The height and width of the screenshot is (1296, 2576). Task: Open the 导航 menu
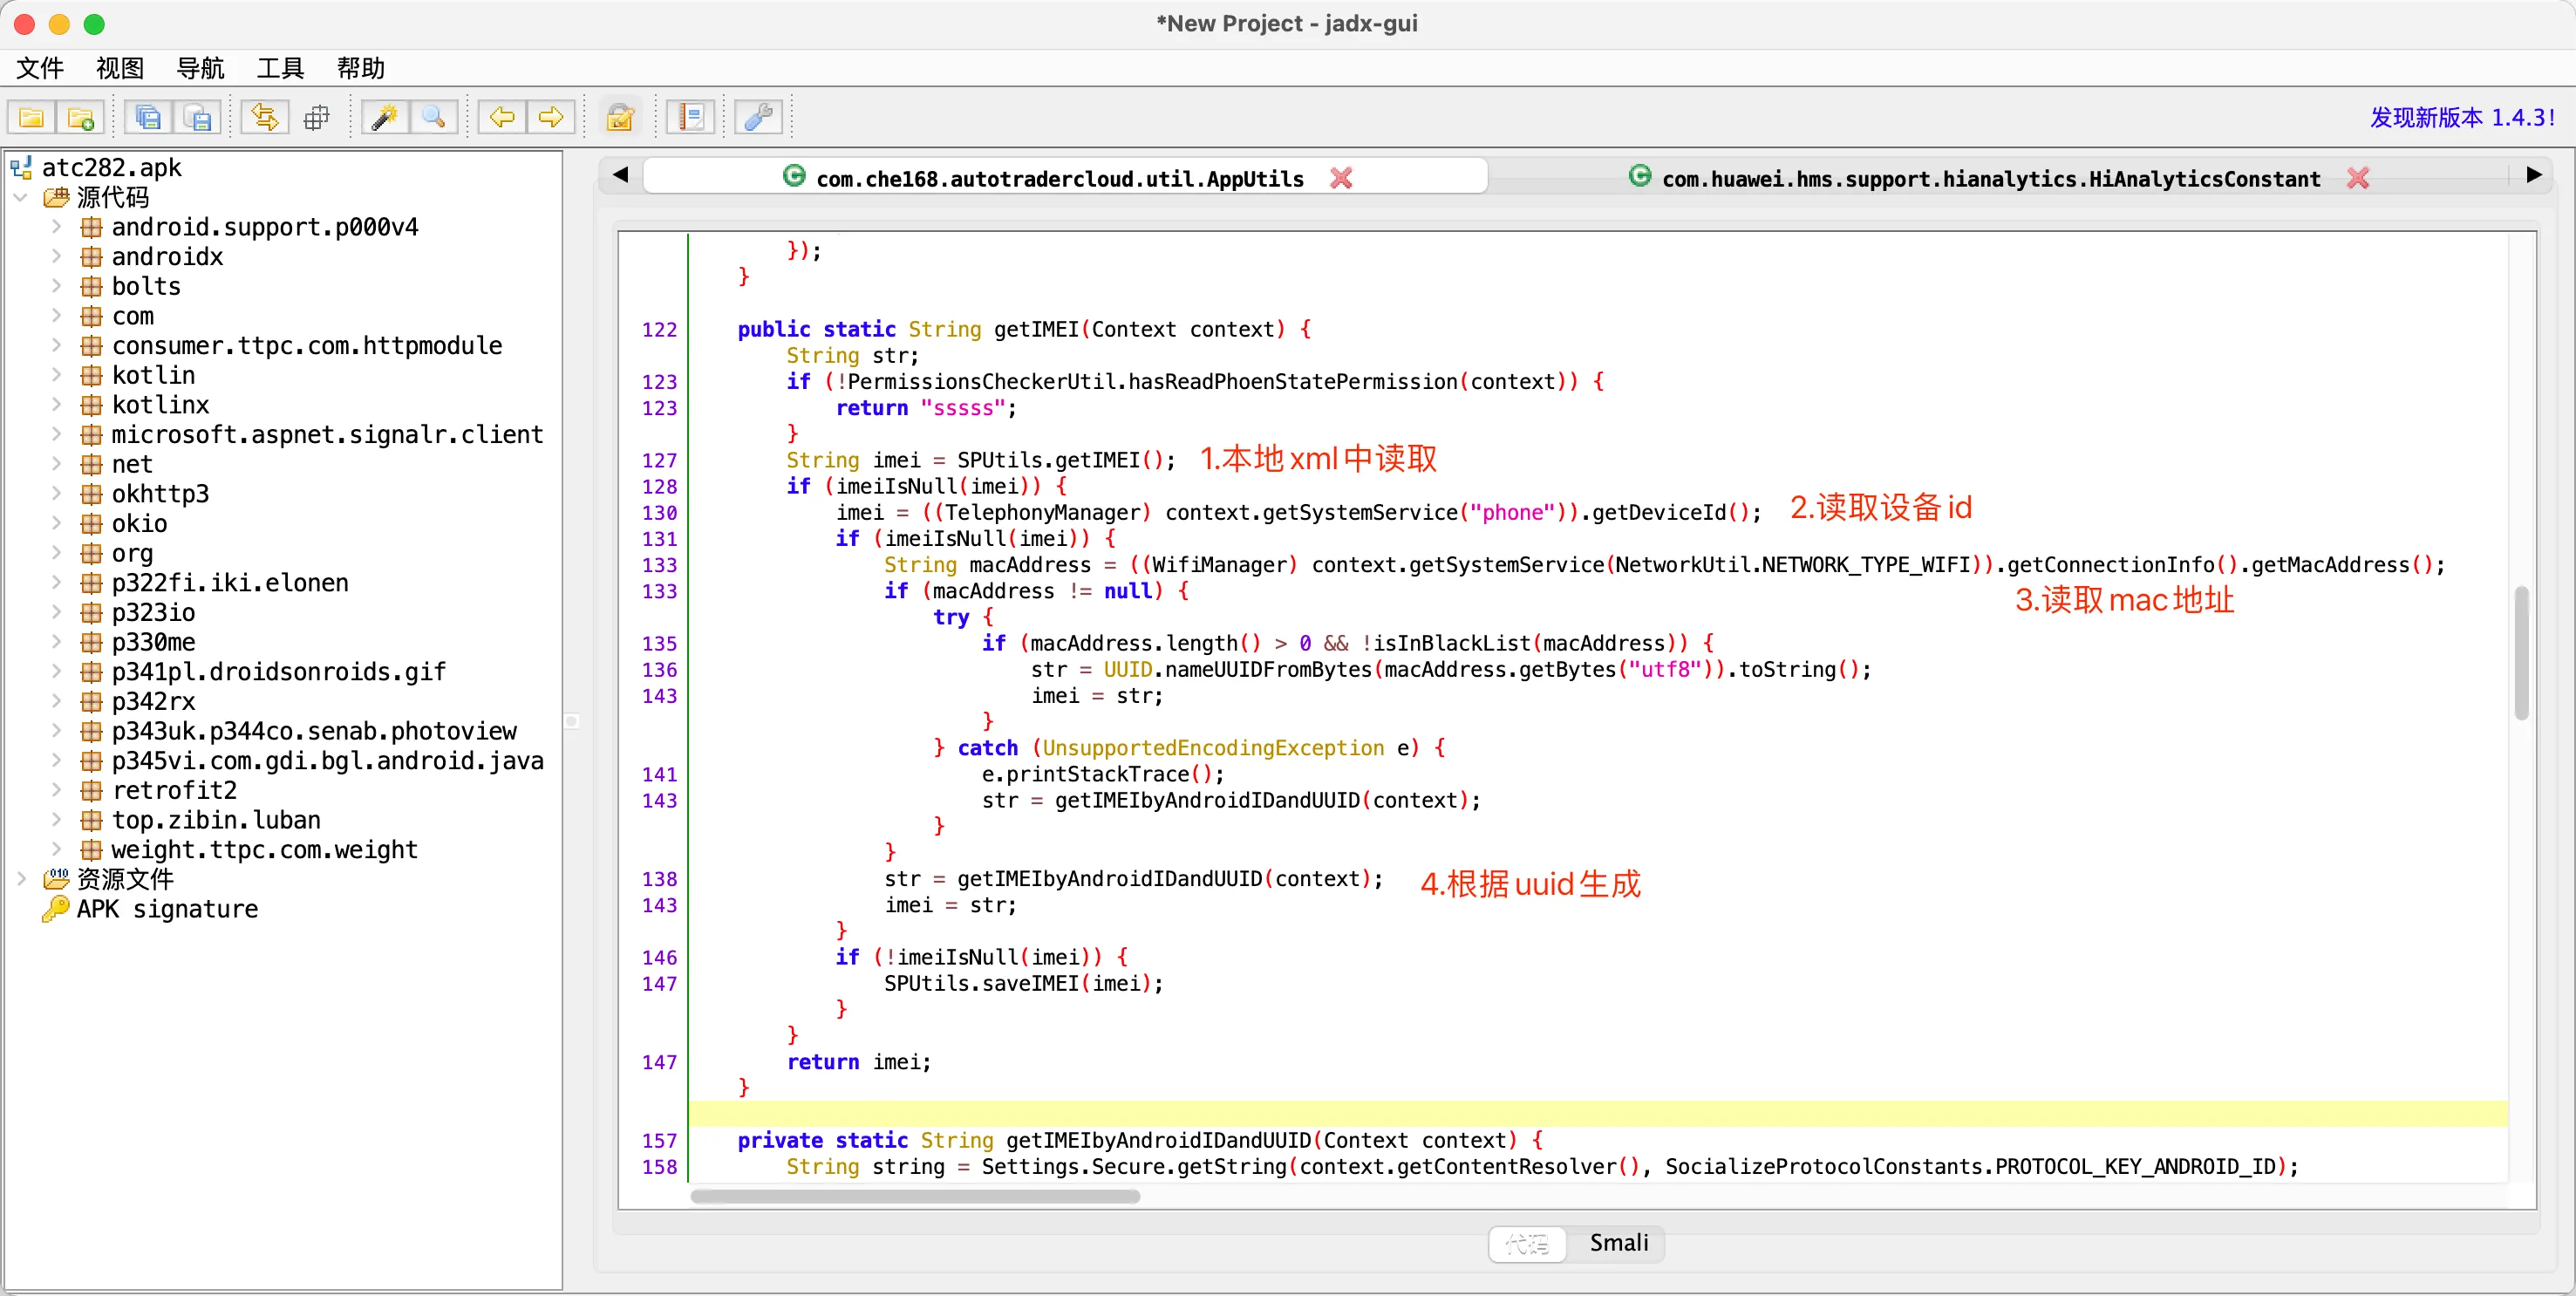click(x=200, y=68)
